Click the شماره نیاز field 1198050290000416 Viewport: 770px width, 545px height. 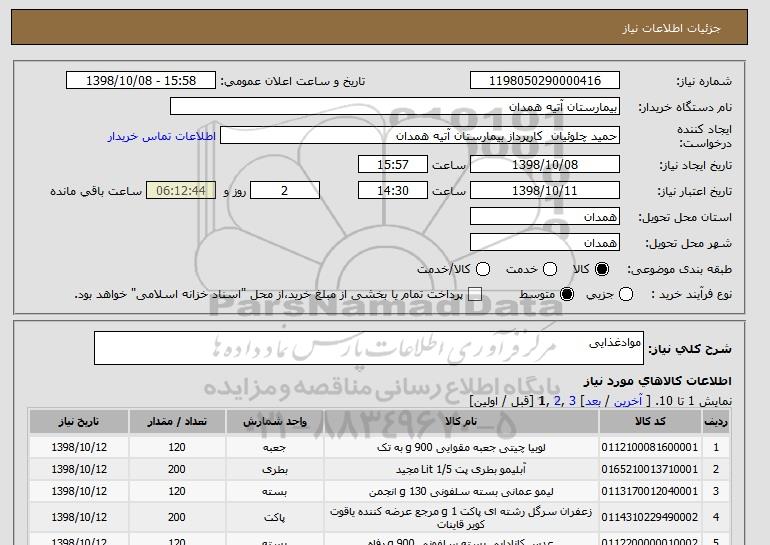coord(545,81)
